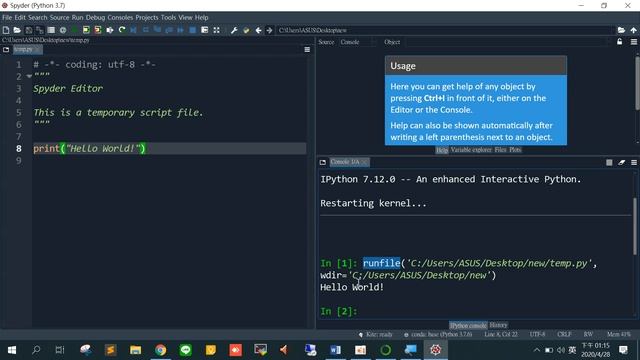Open Word from the taskbar
Image resolution: width=640 pixels, height=360 pixels.
336,350
